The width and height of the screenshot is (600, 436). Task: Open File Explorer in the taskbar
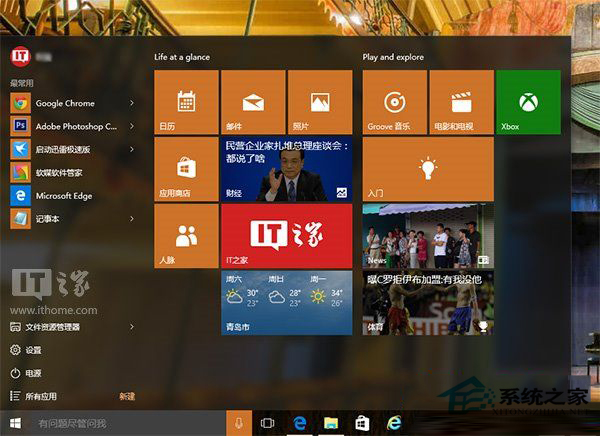(330, 424)
